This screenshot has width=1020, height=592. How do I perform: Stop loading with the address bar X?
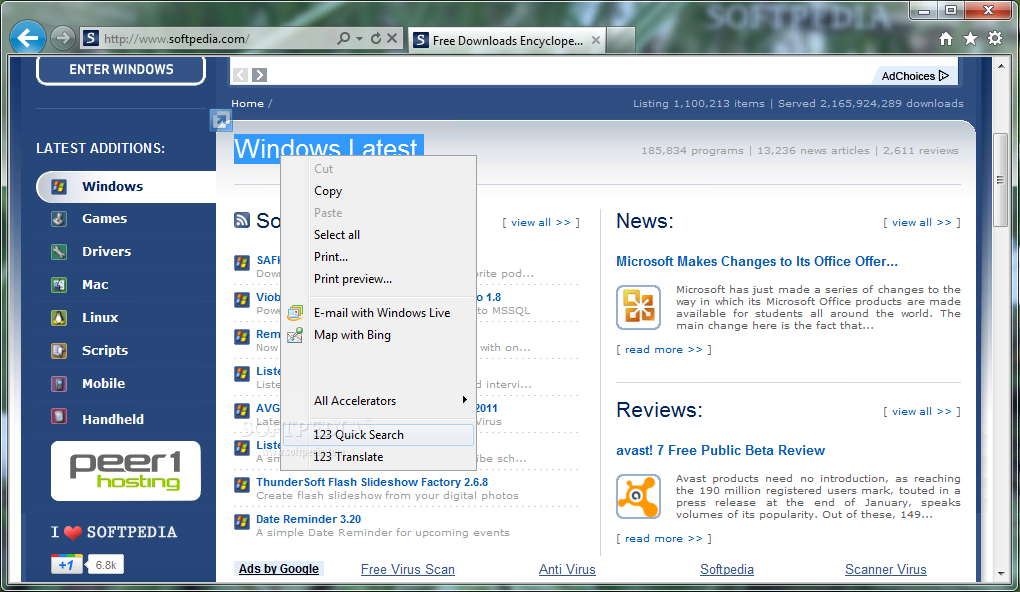pos(392,38)
